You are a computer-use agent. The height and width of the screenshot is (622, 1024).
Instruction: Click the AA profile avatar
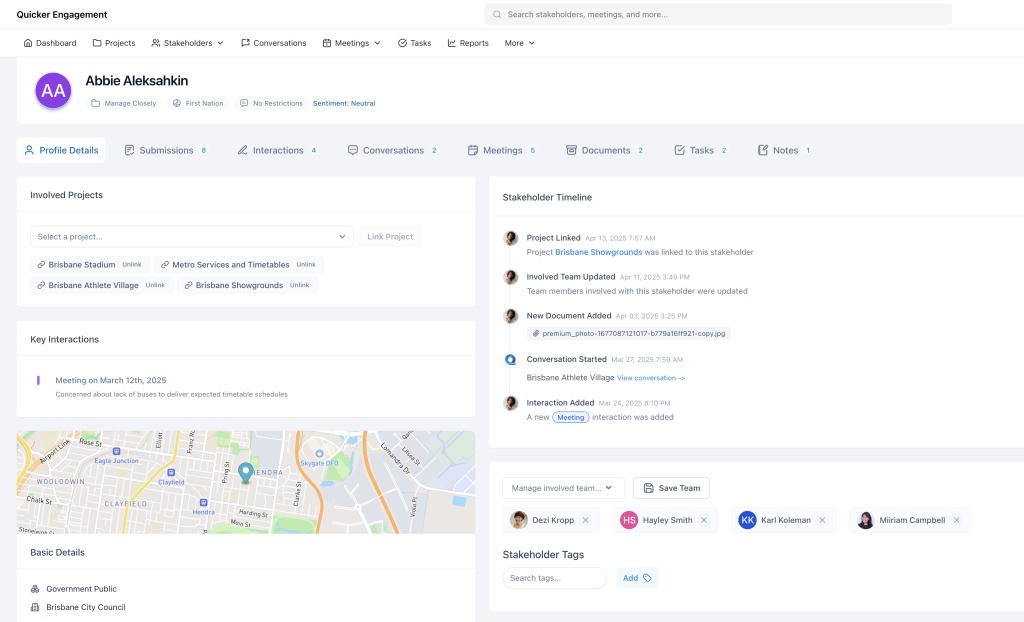[x=53, y=91]
